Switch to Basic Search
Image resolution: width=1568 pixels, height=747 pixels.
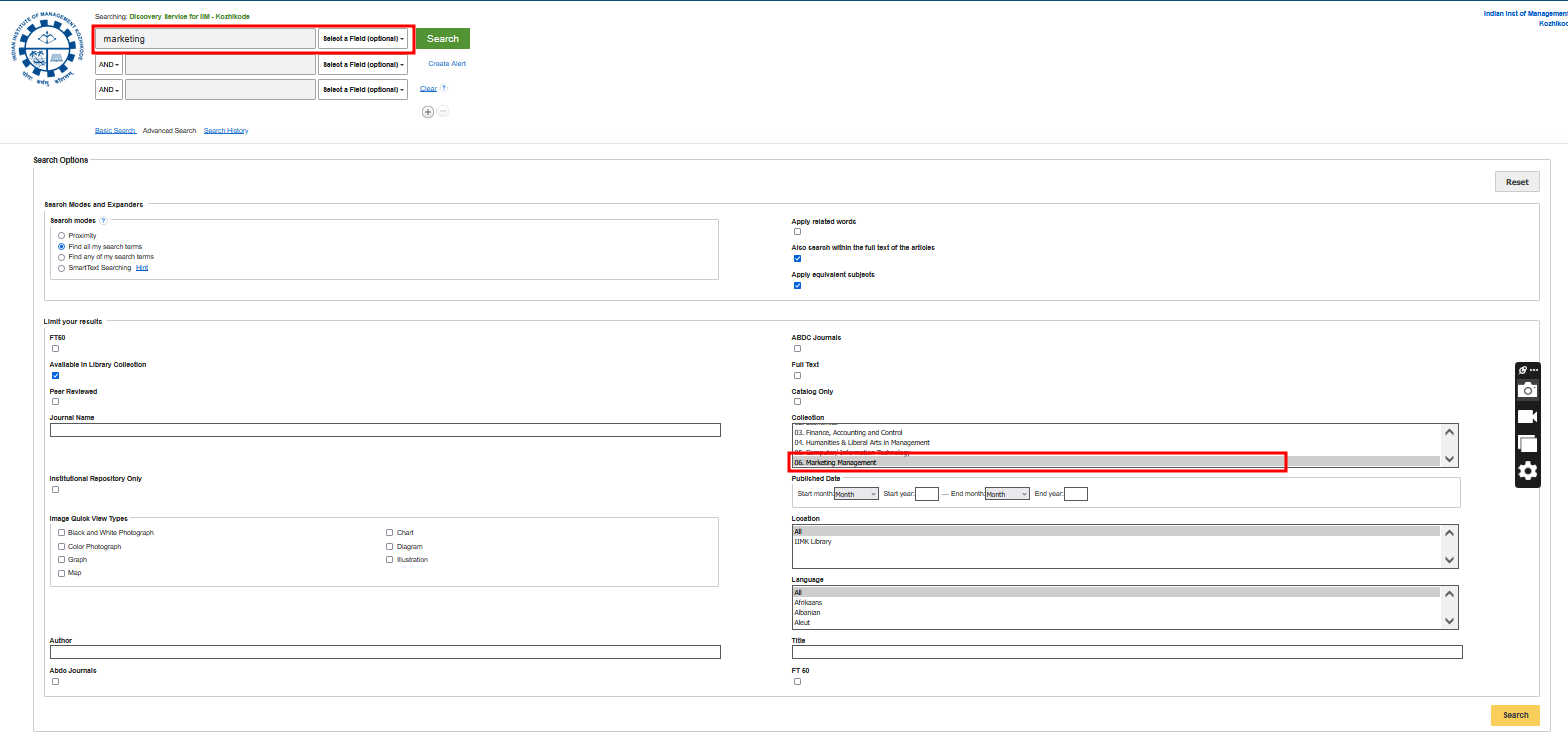115,131
